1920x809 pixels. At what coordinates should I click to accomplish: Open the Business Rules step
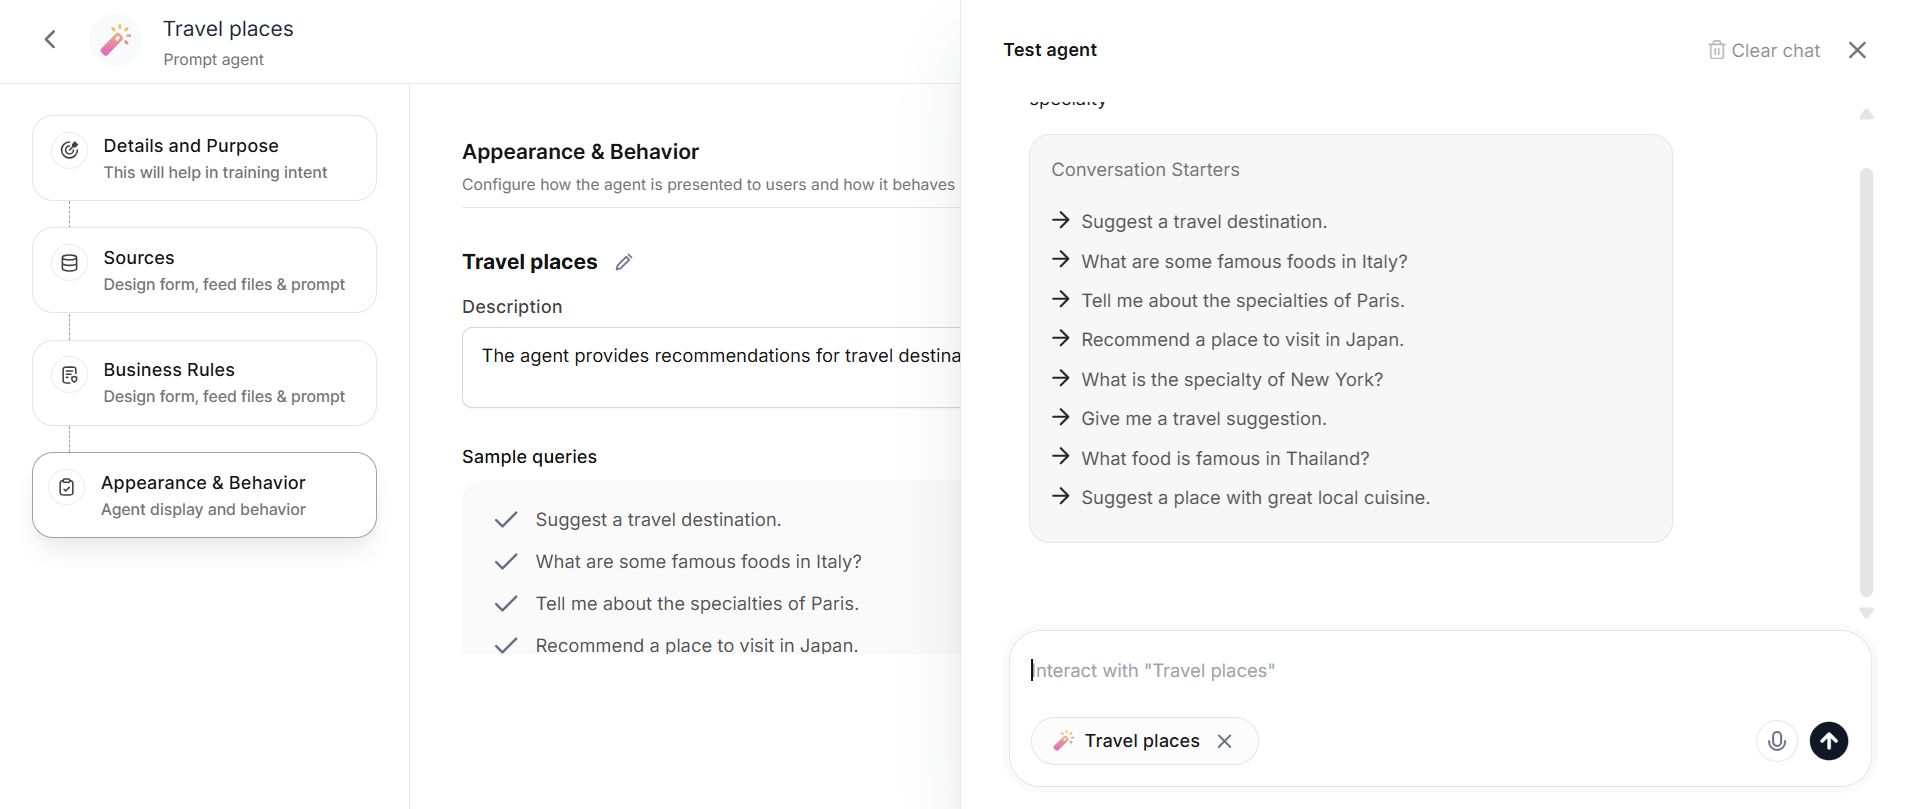tap(204, 383)
